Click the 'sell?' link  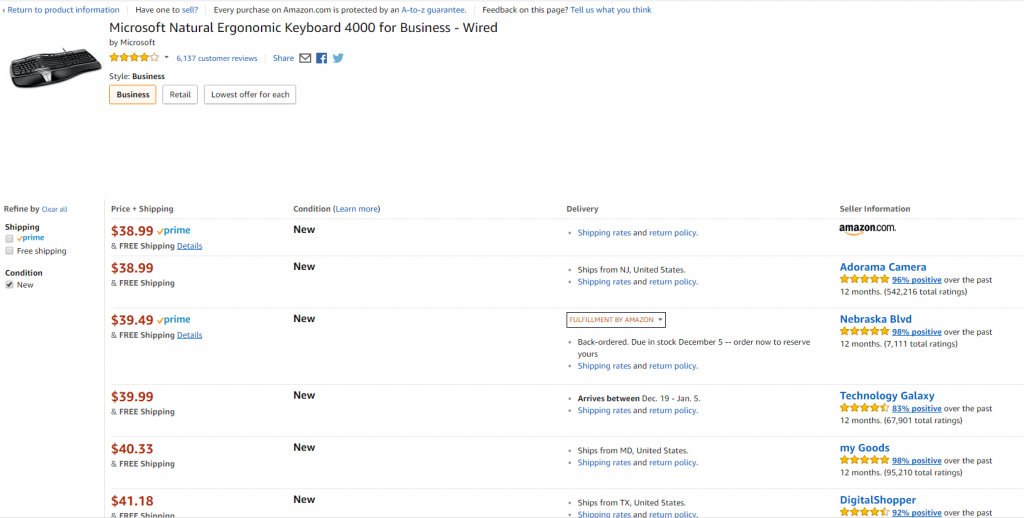point(189,10)
